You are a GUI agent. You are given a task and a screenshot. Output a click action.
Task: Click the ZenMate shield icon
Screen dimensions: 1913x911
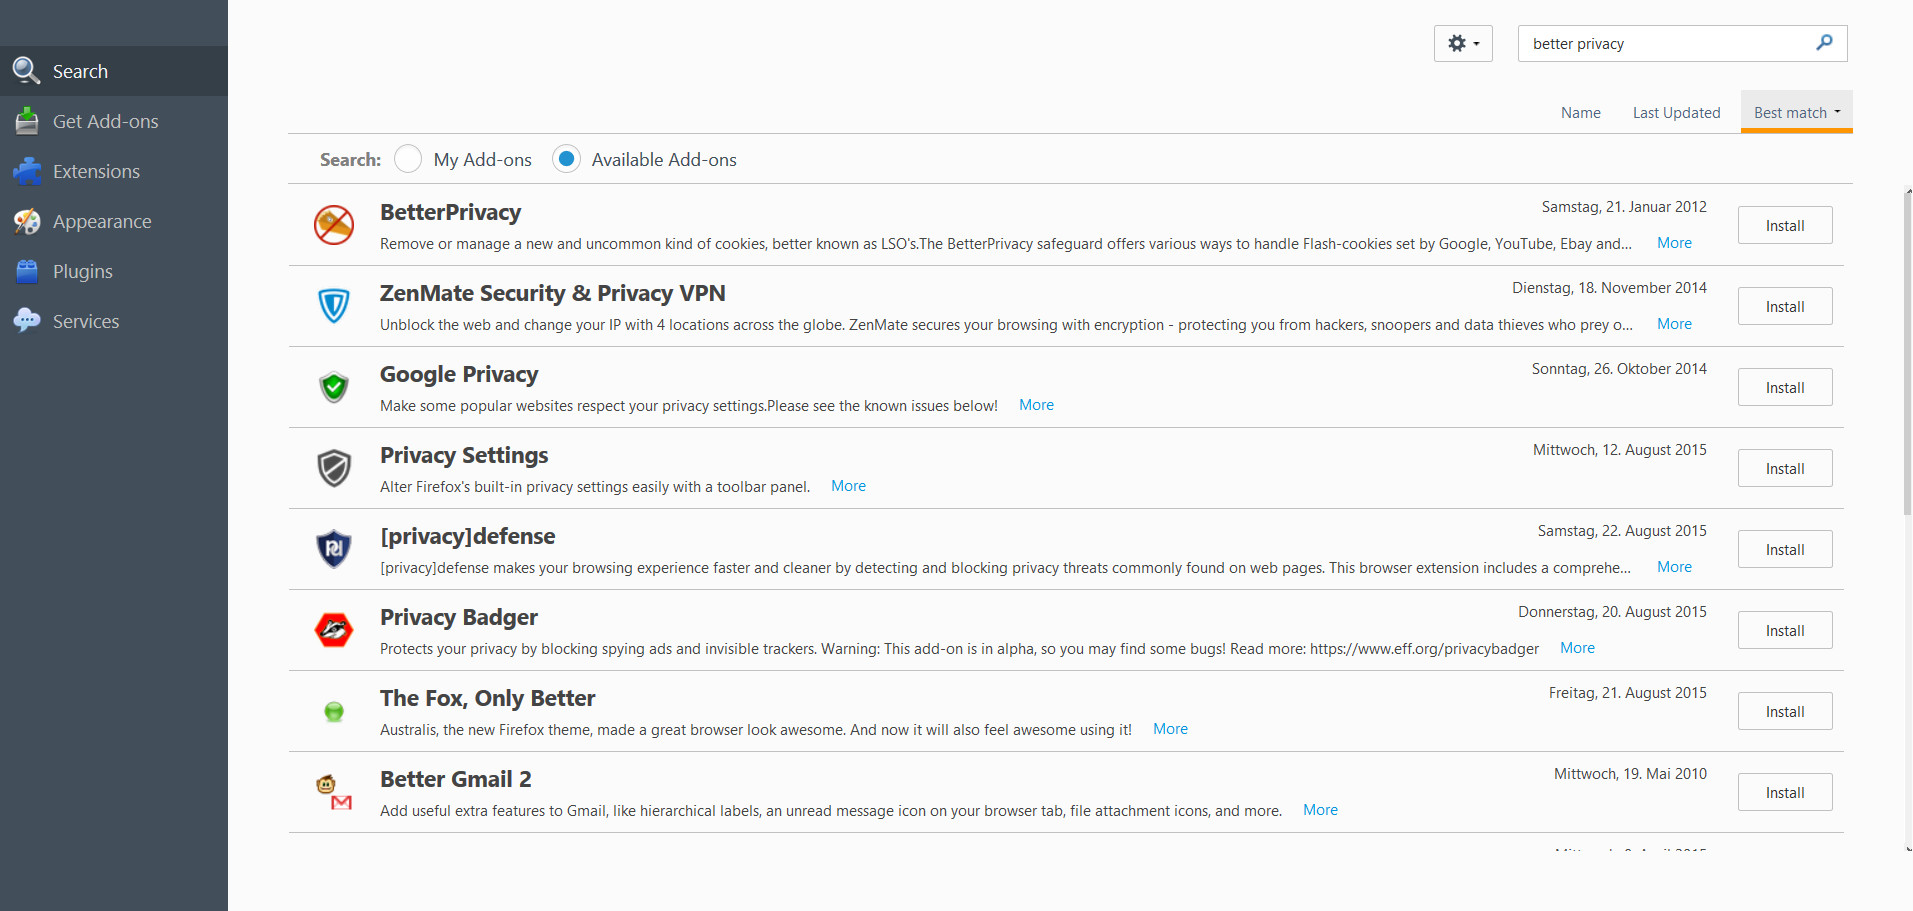click(334, 306)
